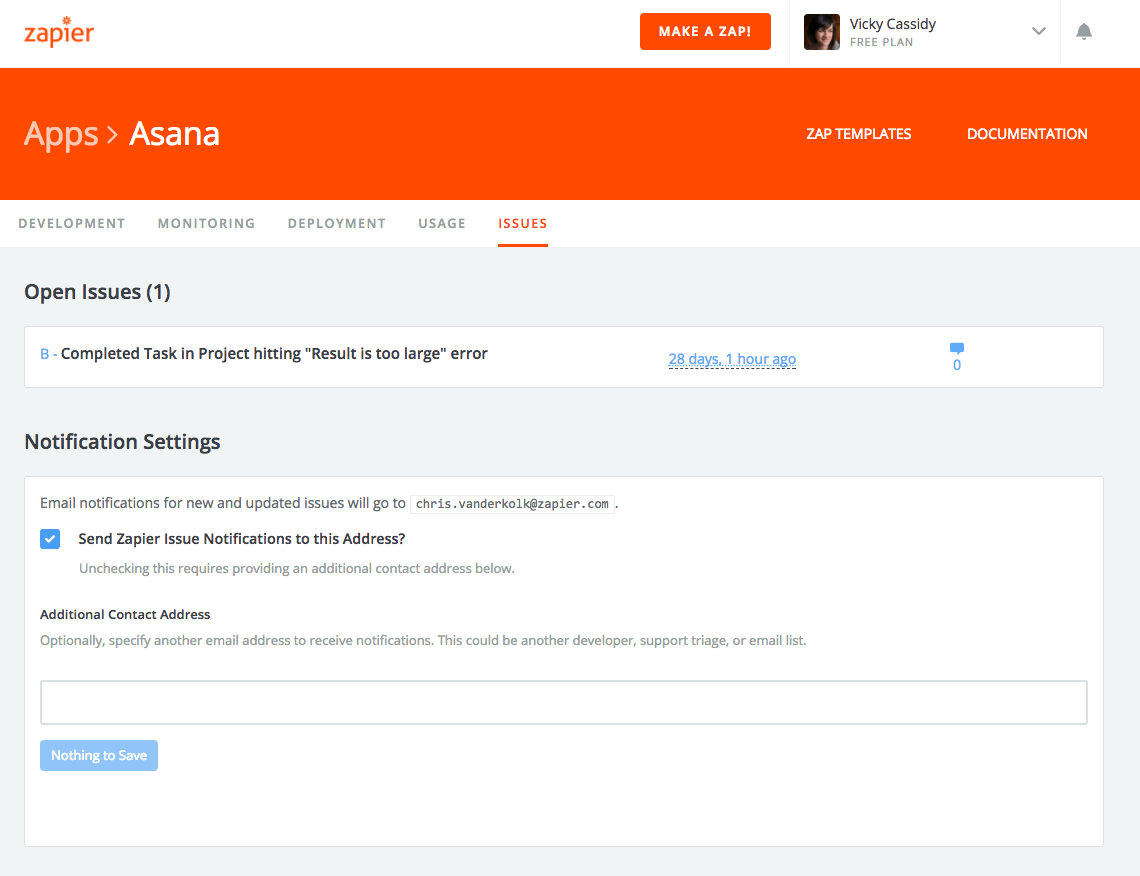Screen dimensions: 1140x876
Task: Click the Vicky Cassidy account name
Action: pyautogui.click(x=892, y=24)
